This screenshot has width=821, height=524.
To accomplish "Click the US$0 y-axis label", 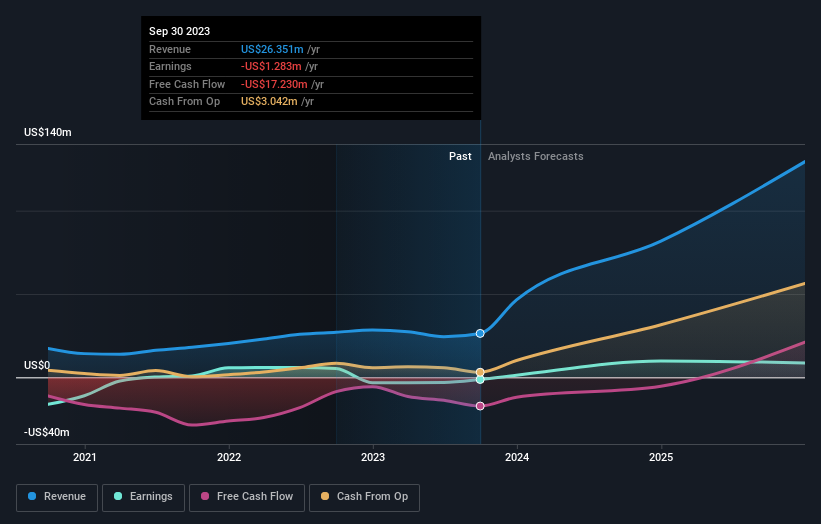I will click(x=37, y=365).
